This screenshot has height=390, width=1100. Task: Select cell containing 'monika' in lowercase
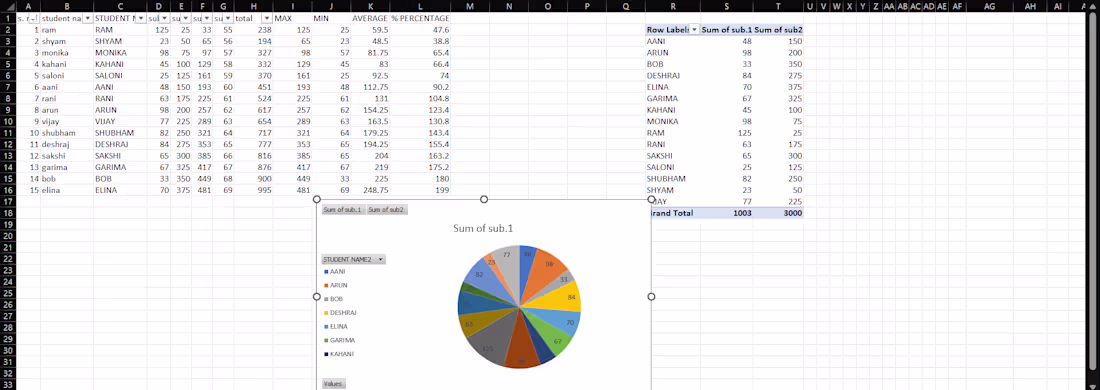(67, 53)
